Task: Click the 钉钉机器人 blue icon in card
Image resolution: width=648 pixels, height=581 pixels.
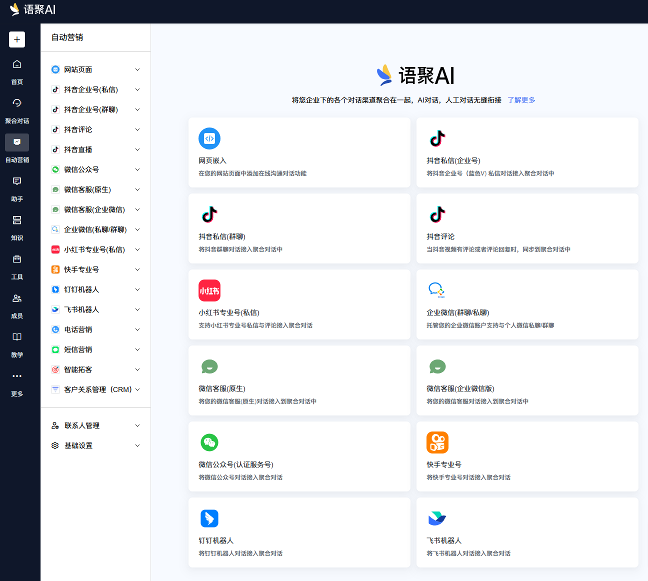Action: coord(210,519)
